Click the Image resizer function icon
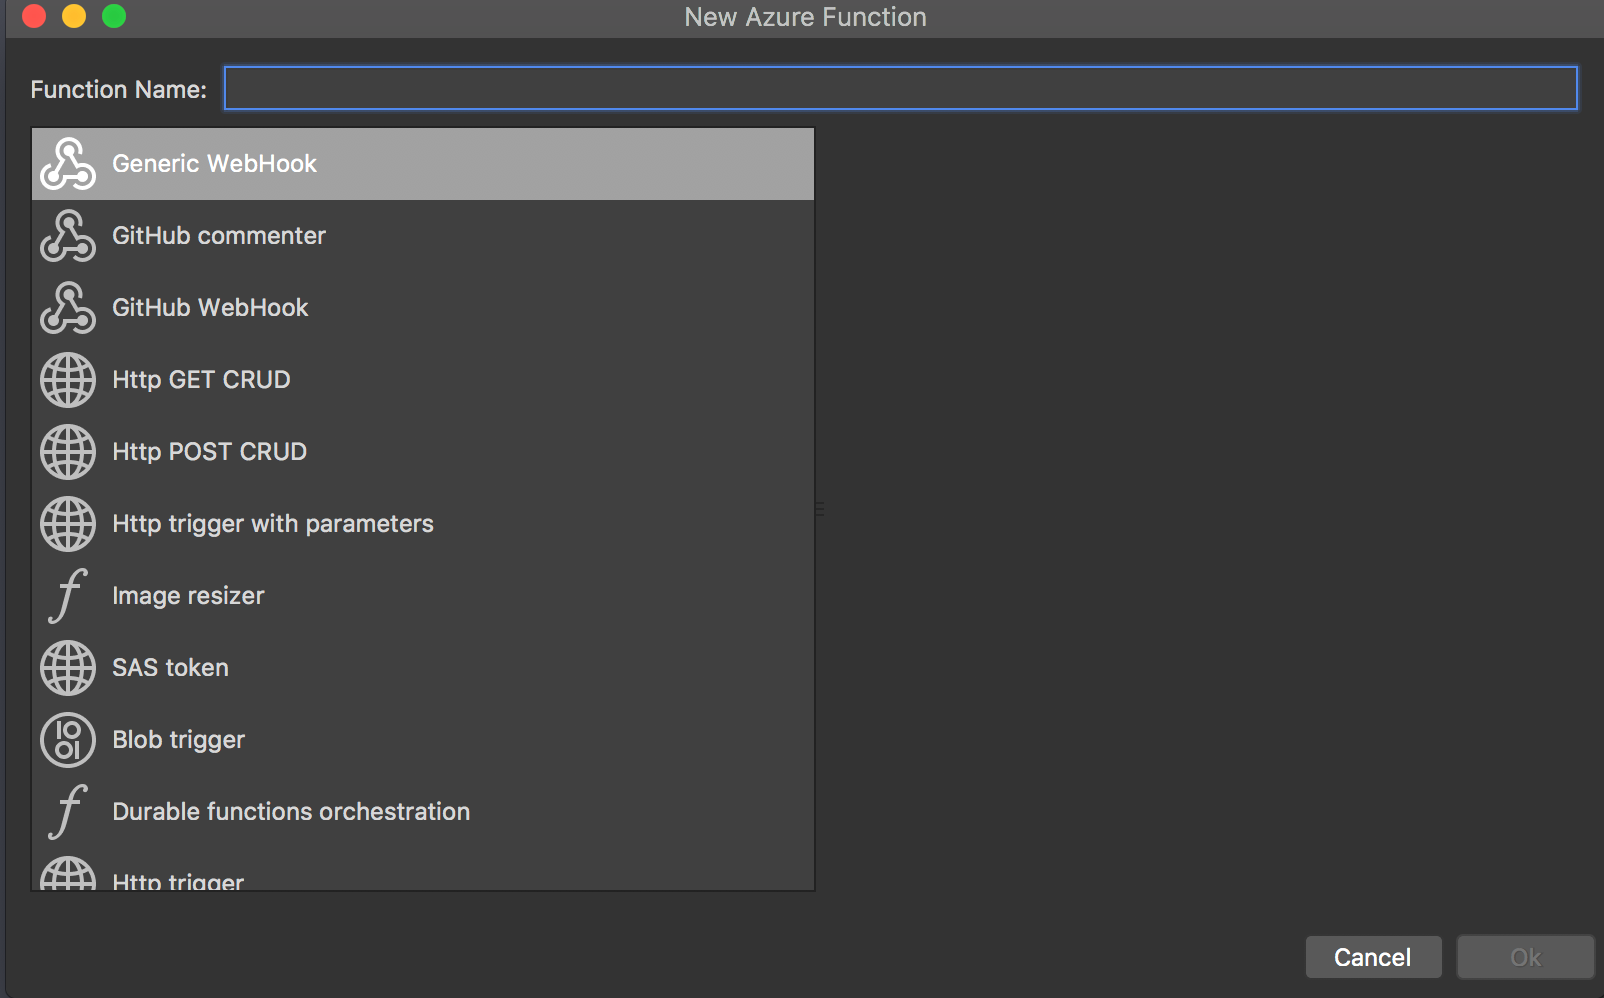The height and width of the screenshot is (998, 1604). tap(68, 596)
